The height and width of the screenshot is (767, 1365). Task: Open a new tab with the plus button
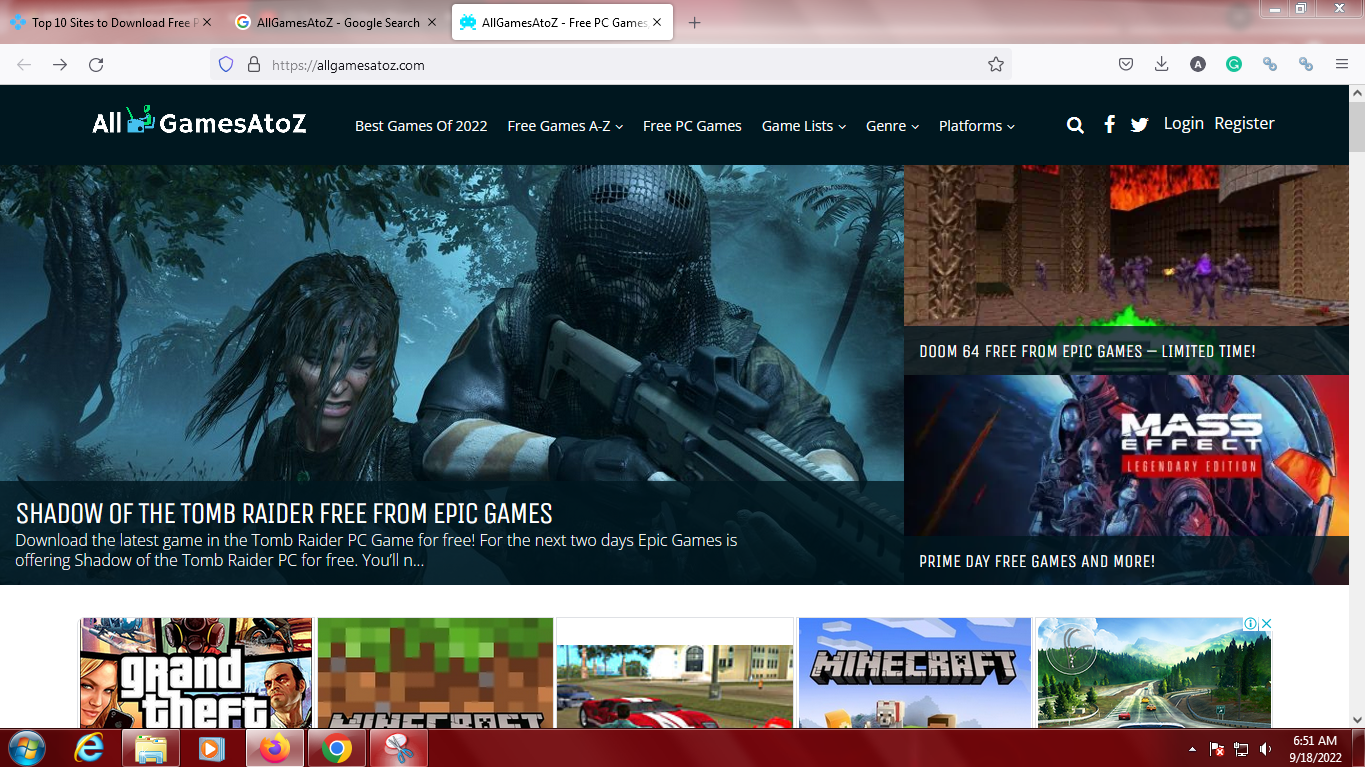695,22
